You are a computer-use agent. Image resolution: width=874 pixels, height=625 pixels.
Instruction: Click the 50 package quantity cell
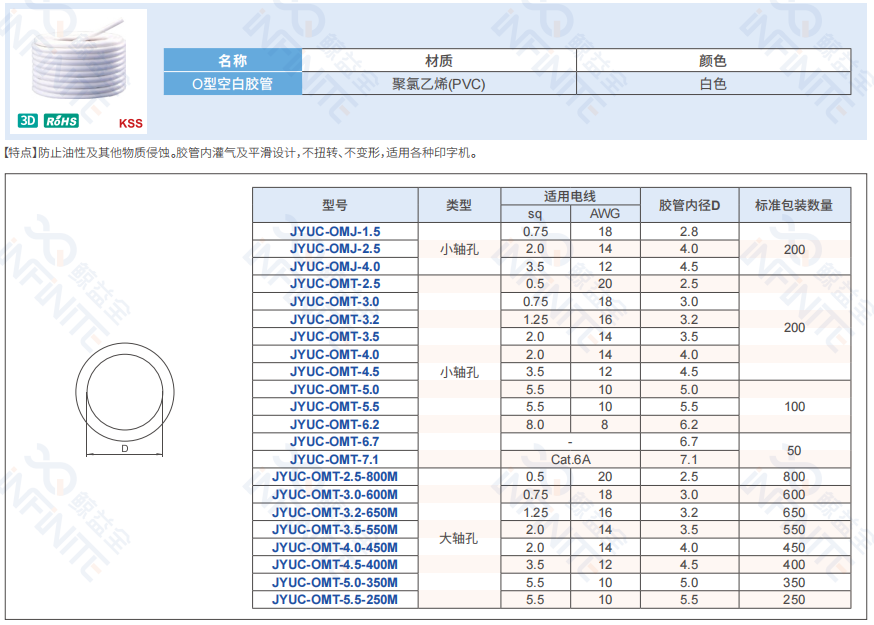(794, 450)
